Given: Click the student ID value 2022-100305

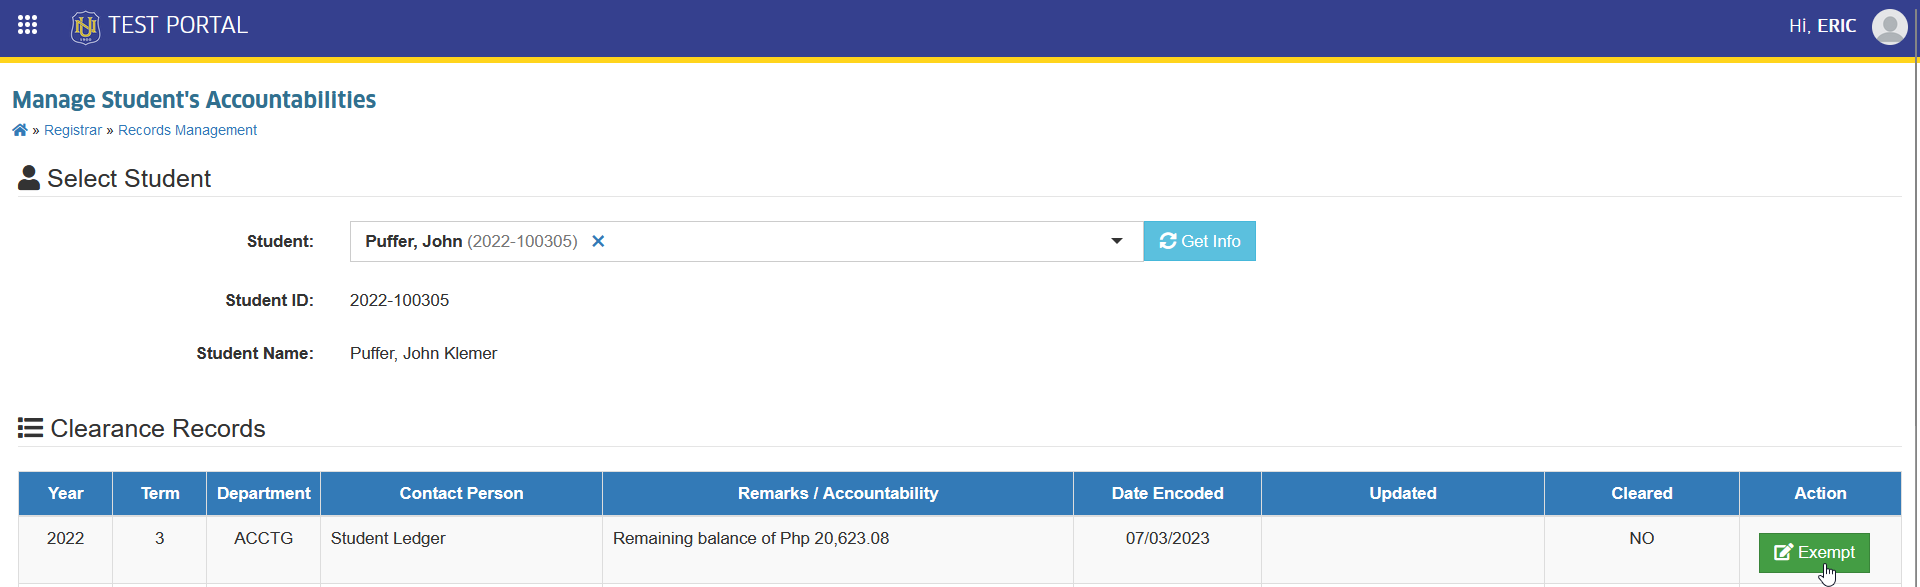Looking at the screenshot, I should click(399, 300).
